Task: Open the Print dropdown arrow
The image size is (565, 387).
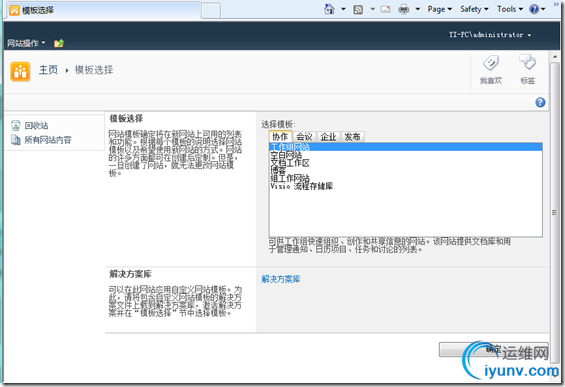Action: coord(418,9)
